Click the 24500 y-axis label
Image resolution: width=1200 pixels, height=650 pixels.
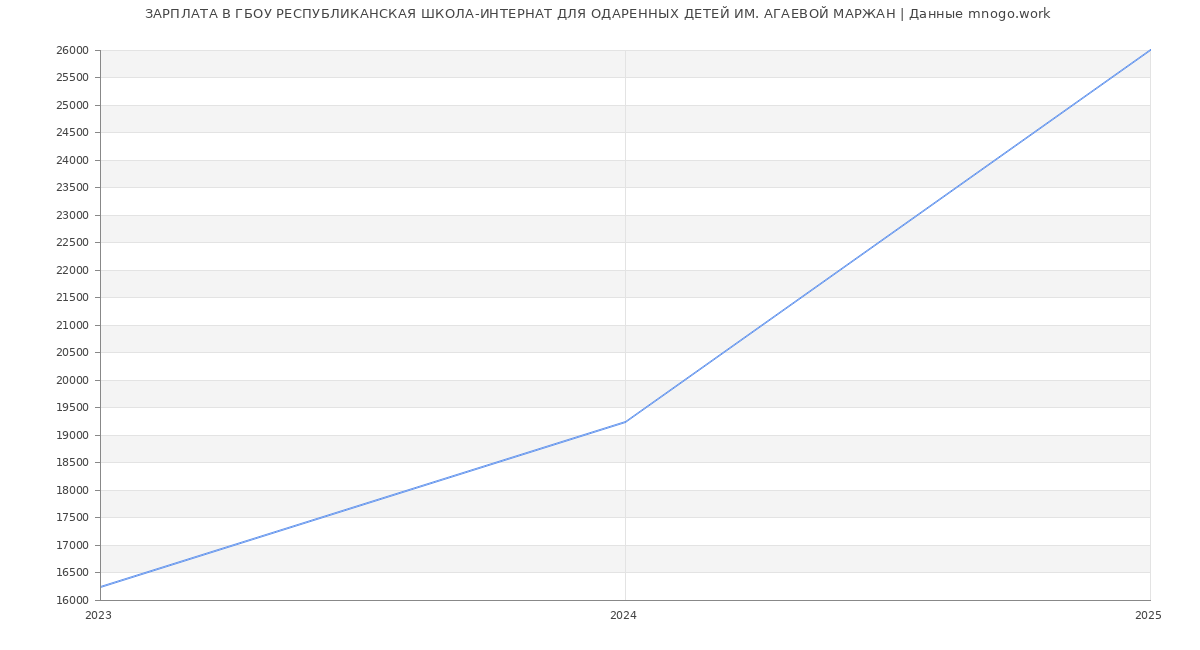point(74,133)
